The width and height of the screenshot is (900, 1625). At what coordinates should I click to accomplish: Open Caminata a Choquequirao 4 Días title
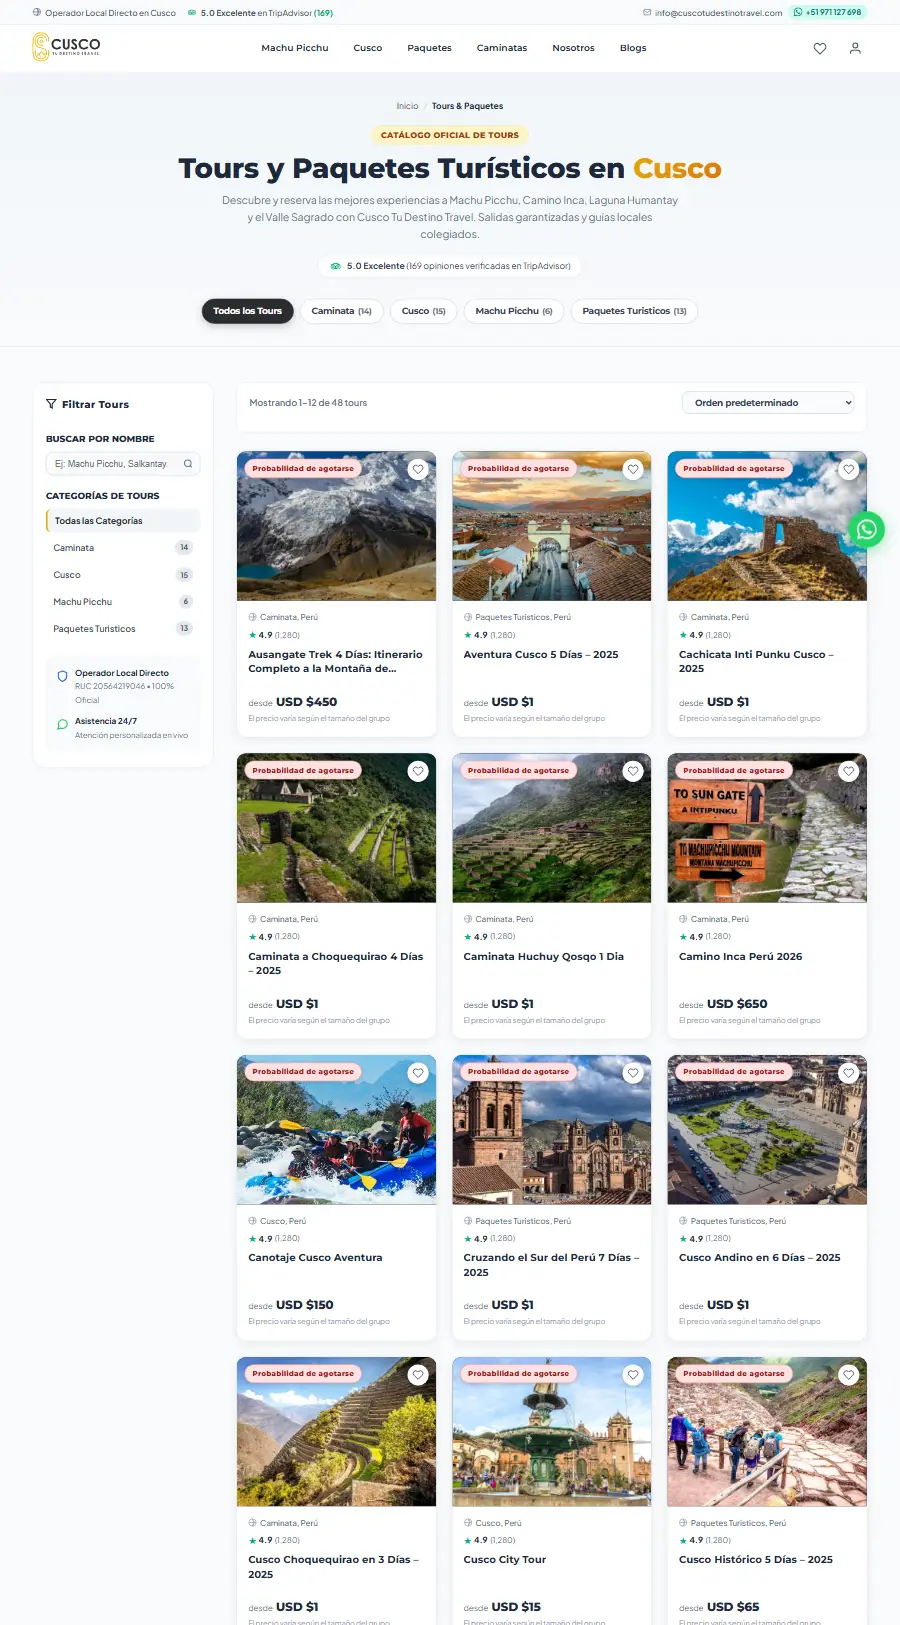click(x=335, y=964)
